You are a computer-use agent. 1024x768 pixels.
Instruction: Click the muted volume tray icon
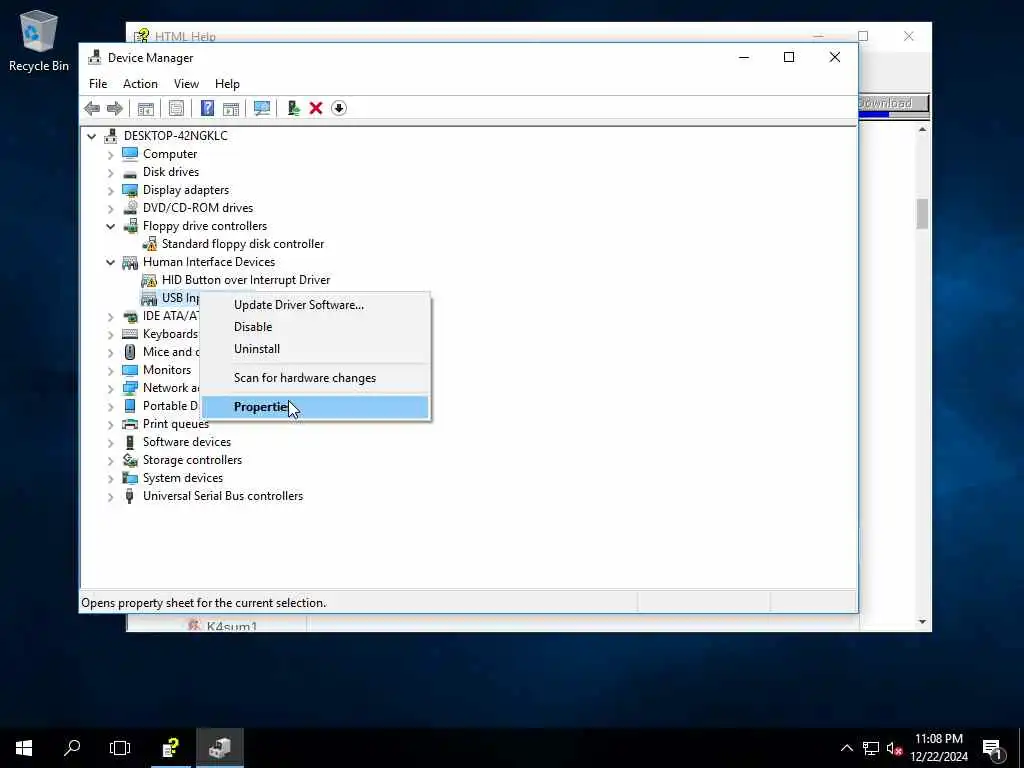[894, 749]
